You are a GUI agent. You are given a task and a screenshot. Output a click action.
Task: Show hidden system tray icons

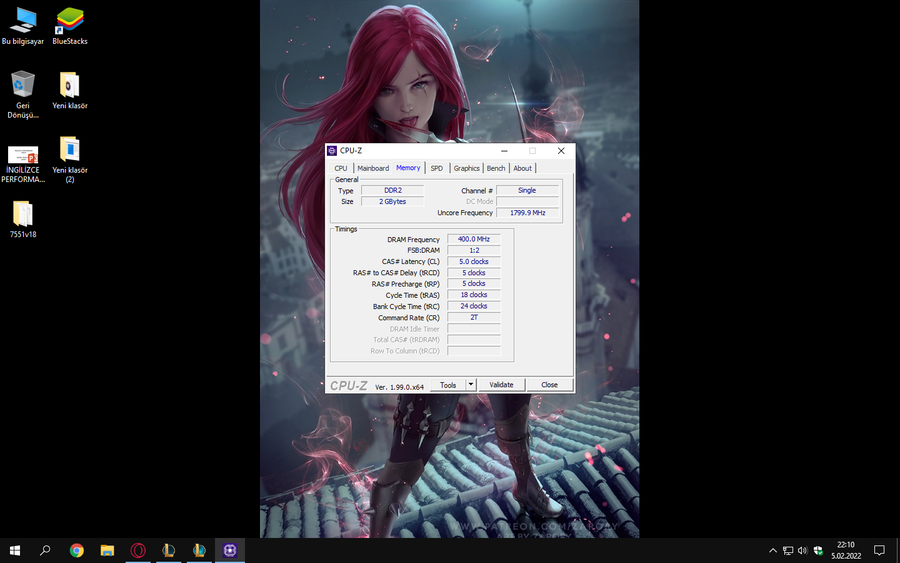[x=773, y=550]
